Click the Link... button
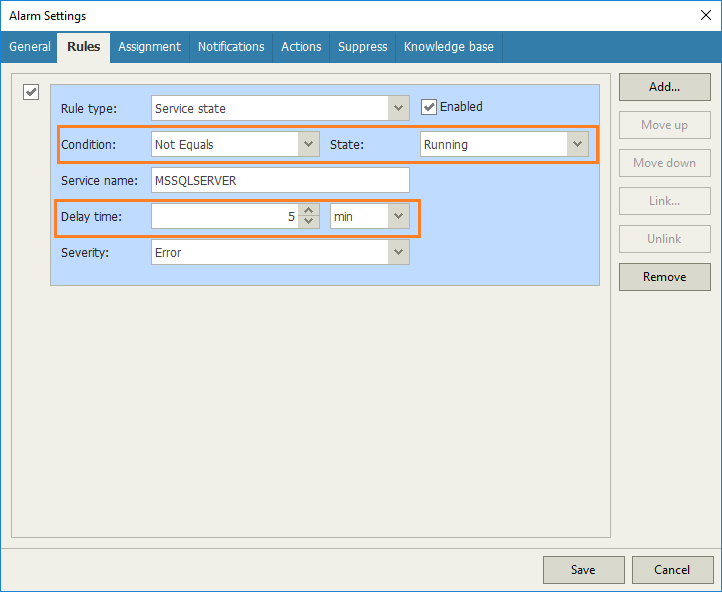This screenshot has height=592, width=722. tap(664, 201)
